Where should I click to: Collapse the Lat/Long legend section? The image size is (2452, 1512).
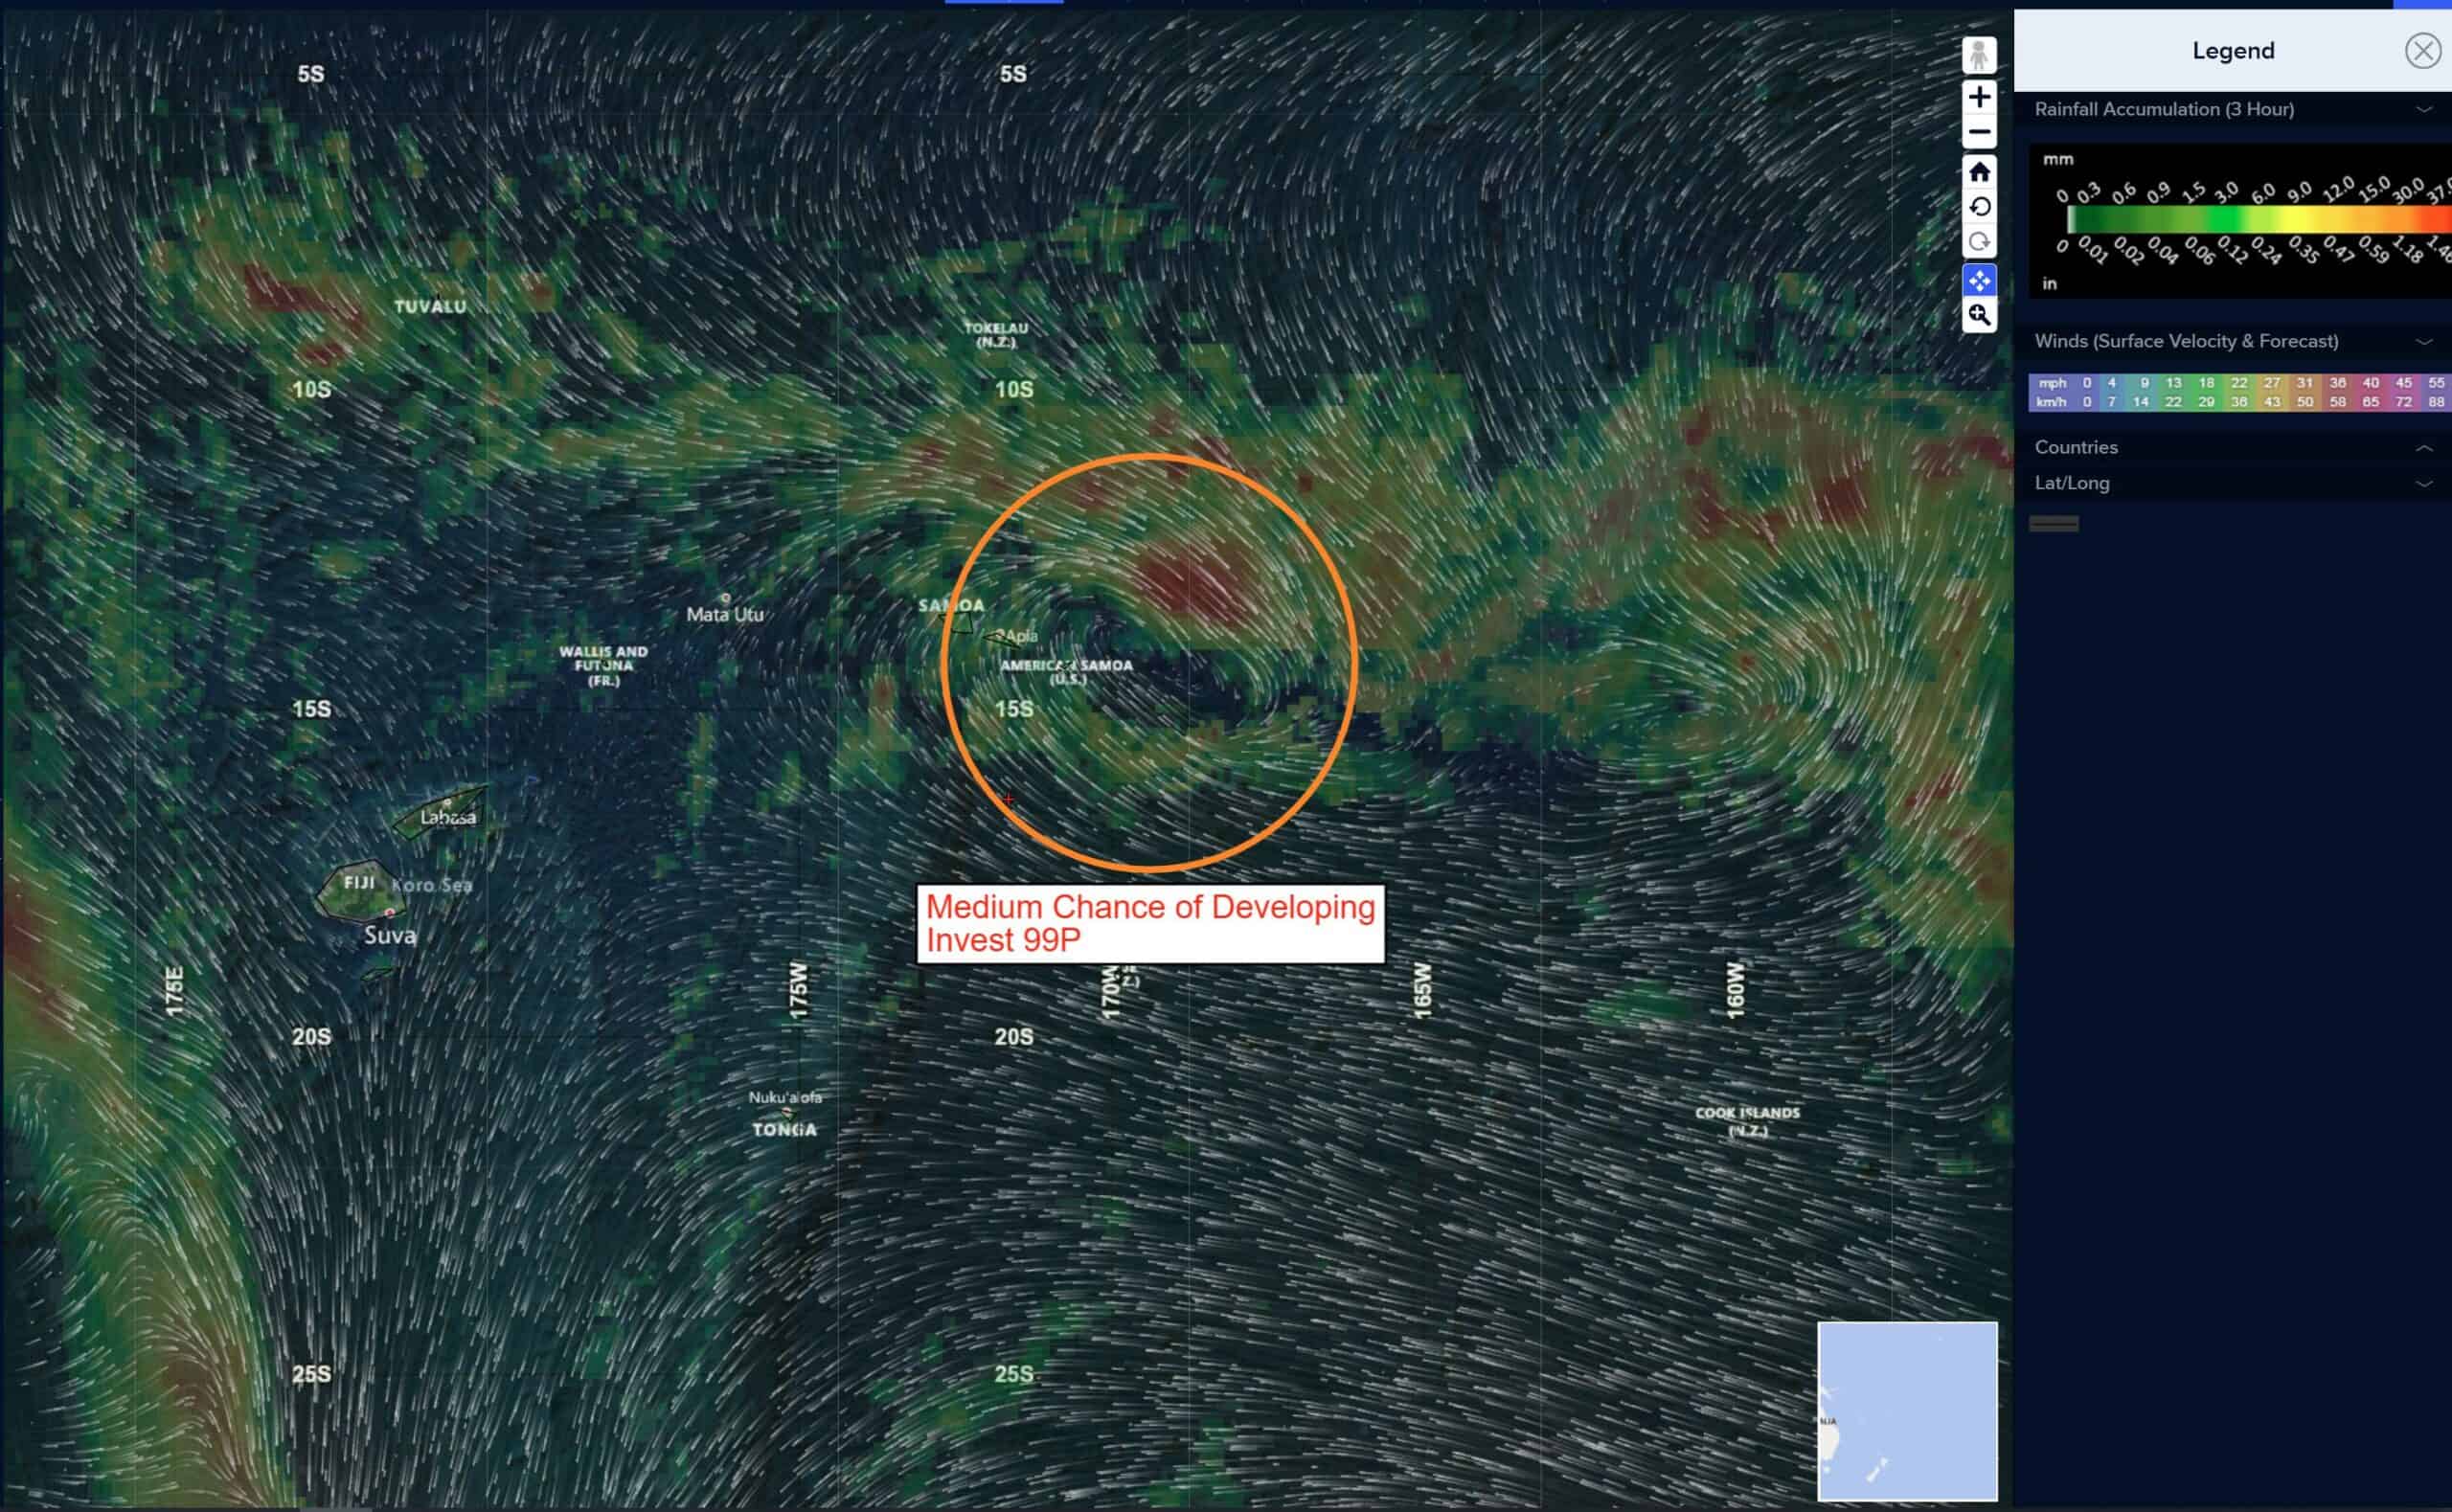[x=2423, y=484]
